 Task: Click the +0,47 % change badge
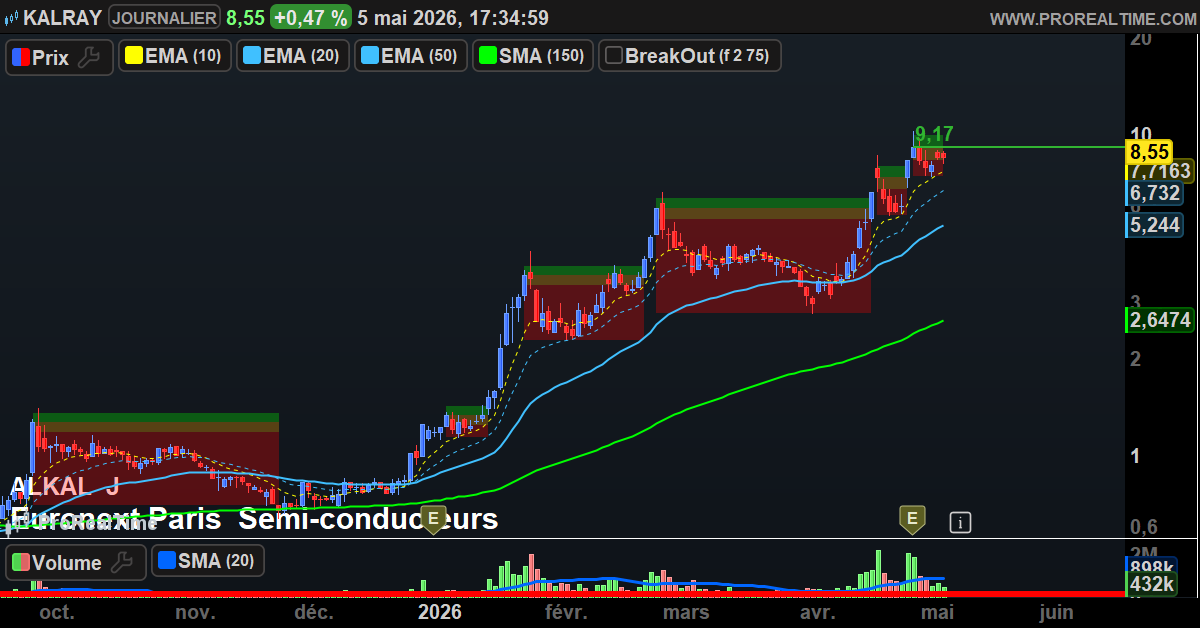click(x=311, y=17)
